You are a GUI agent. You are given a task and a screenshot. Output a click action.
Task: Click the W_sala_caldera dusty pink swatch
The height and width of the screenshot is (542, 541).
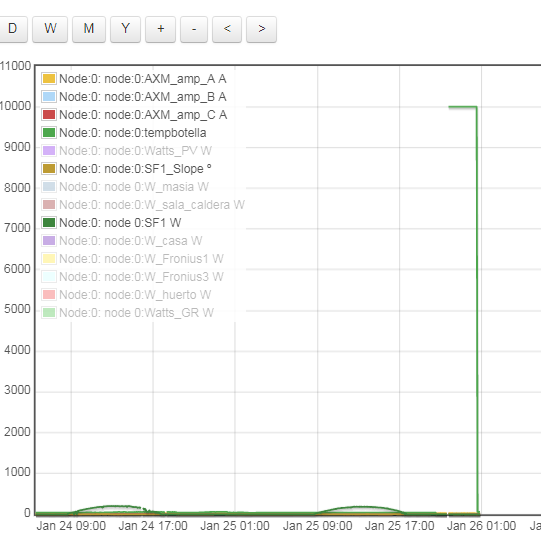[x=49, y=204]
